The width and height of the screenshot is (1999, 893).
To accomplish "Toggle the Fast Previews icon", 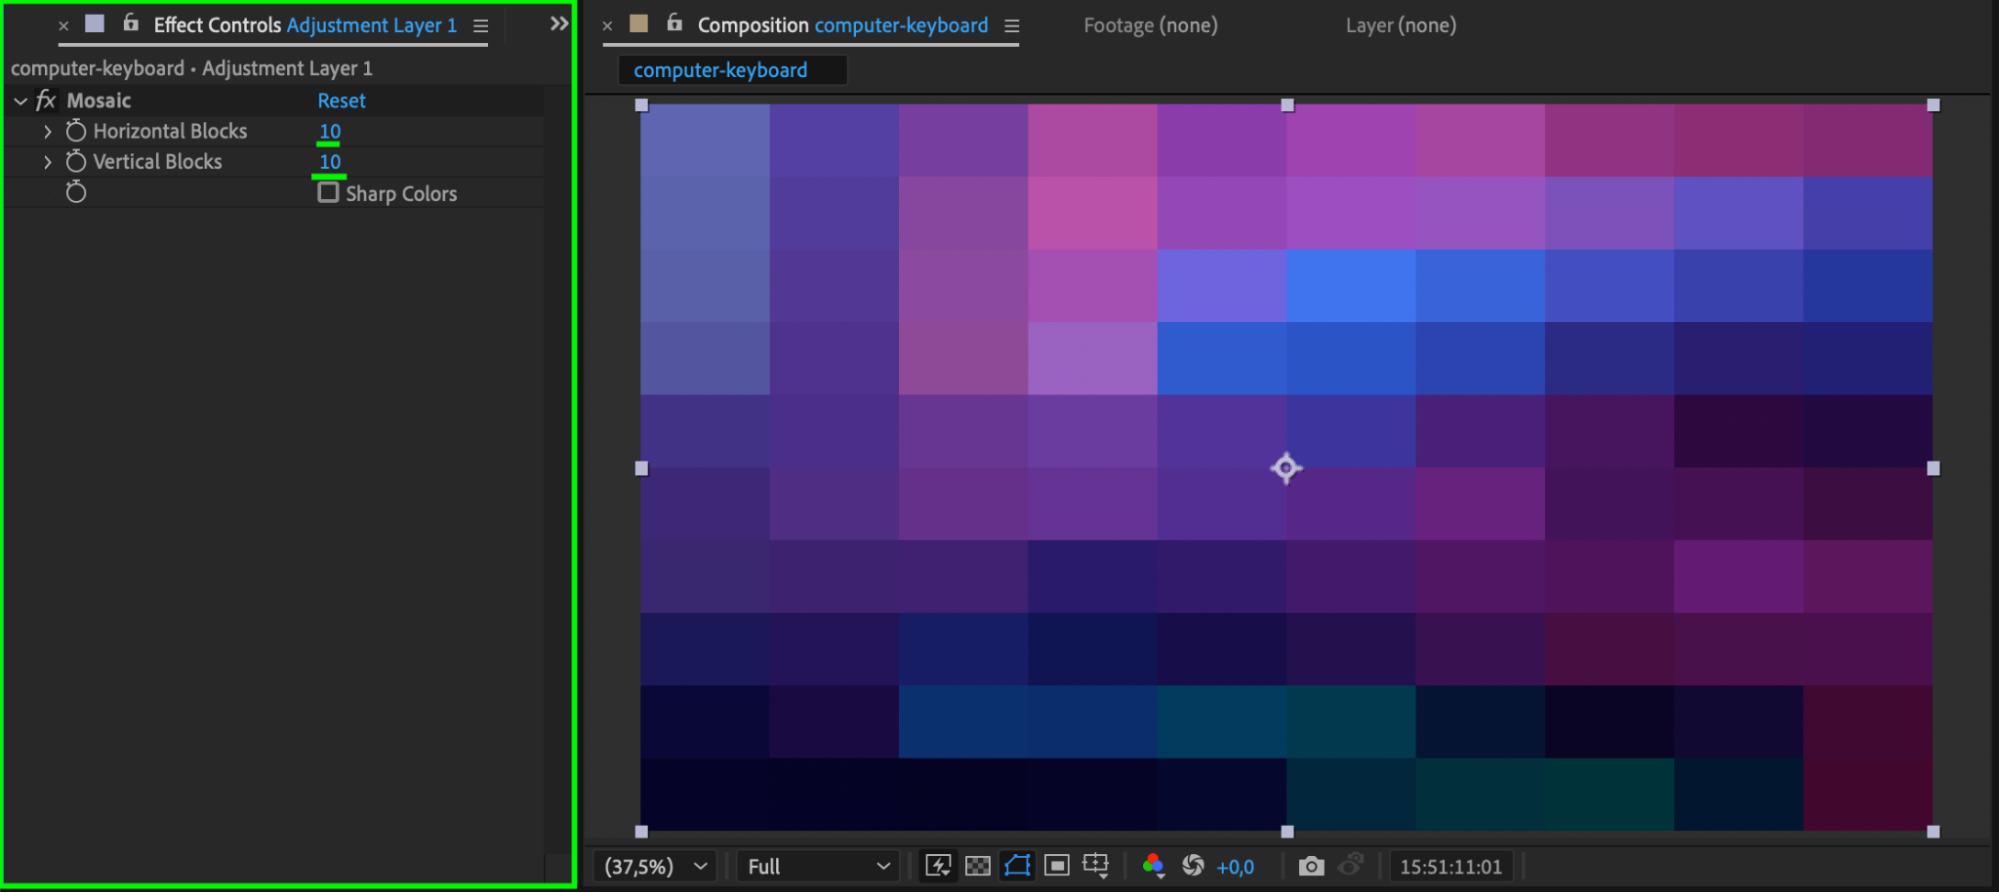I will point(938,866).
